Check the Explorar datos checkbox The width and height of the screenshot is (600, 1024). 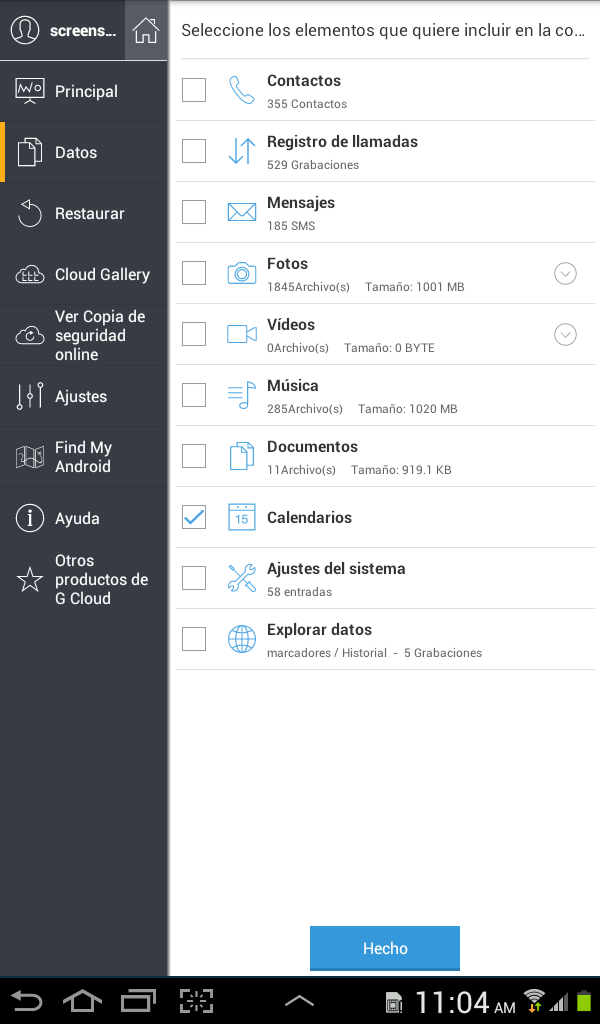[x=194, y=639]
